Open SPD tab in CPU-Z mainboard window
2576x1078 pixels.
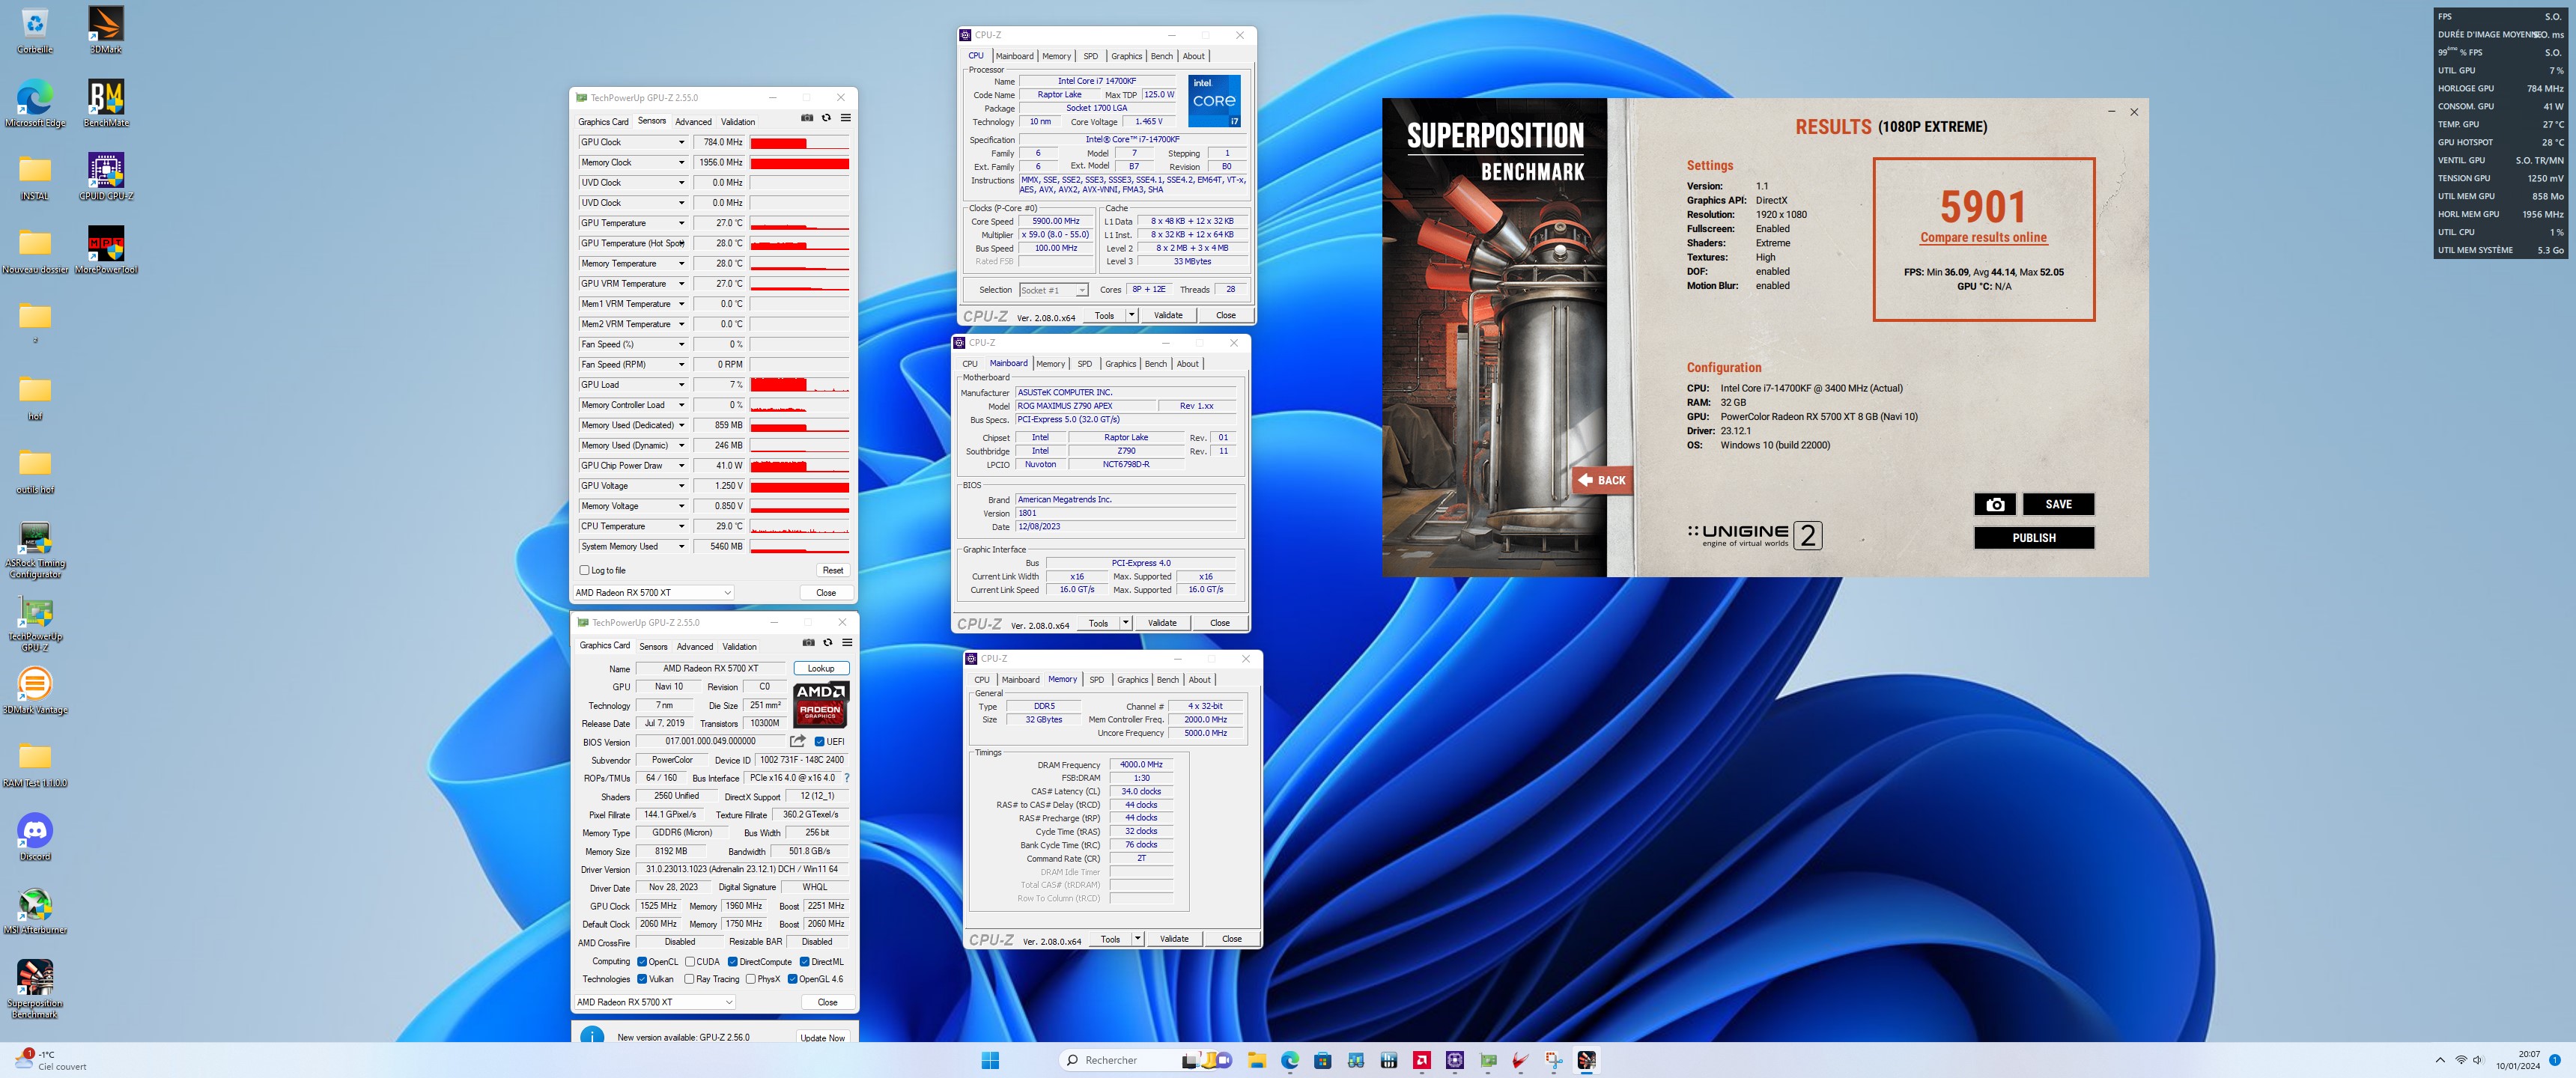coord(1085,364)
